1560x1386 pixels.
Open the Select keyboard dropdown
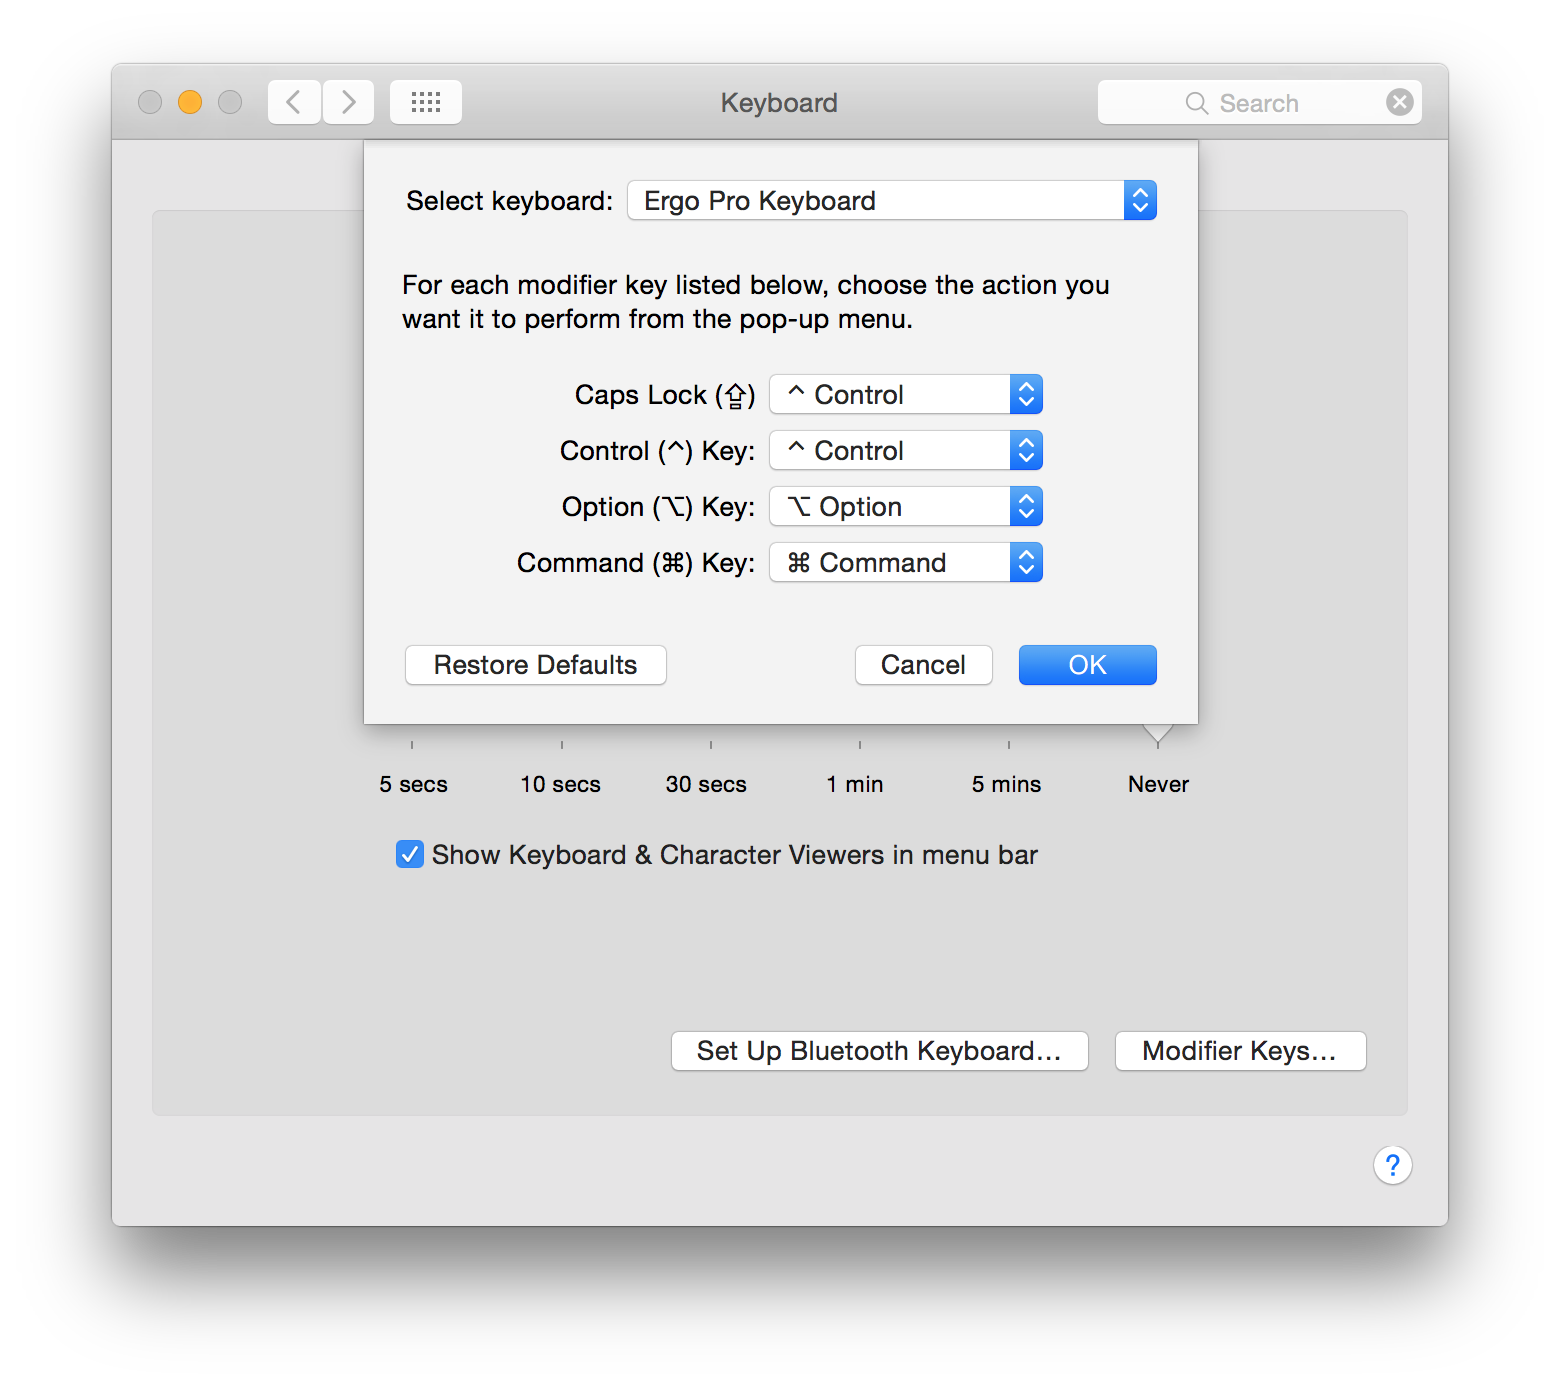point(1140,200)
